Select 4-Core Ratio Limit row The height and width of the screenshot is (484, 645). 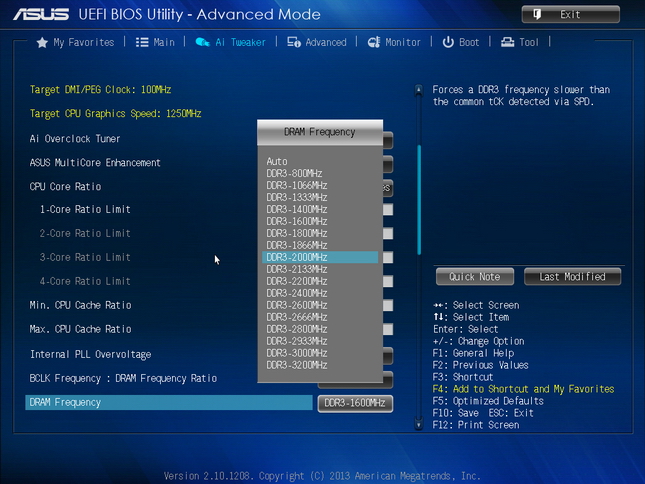85,281
